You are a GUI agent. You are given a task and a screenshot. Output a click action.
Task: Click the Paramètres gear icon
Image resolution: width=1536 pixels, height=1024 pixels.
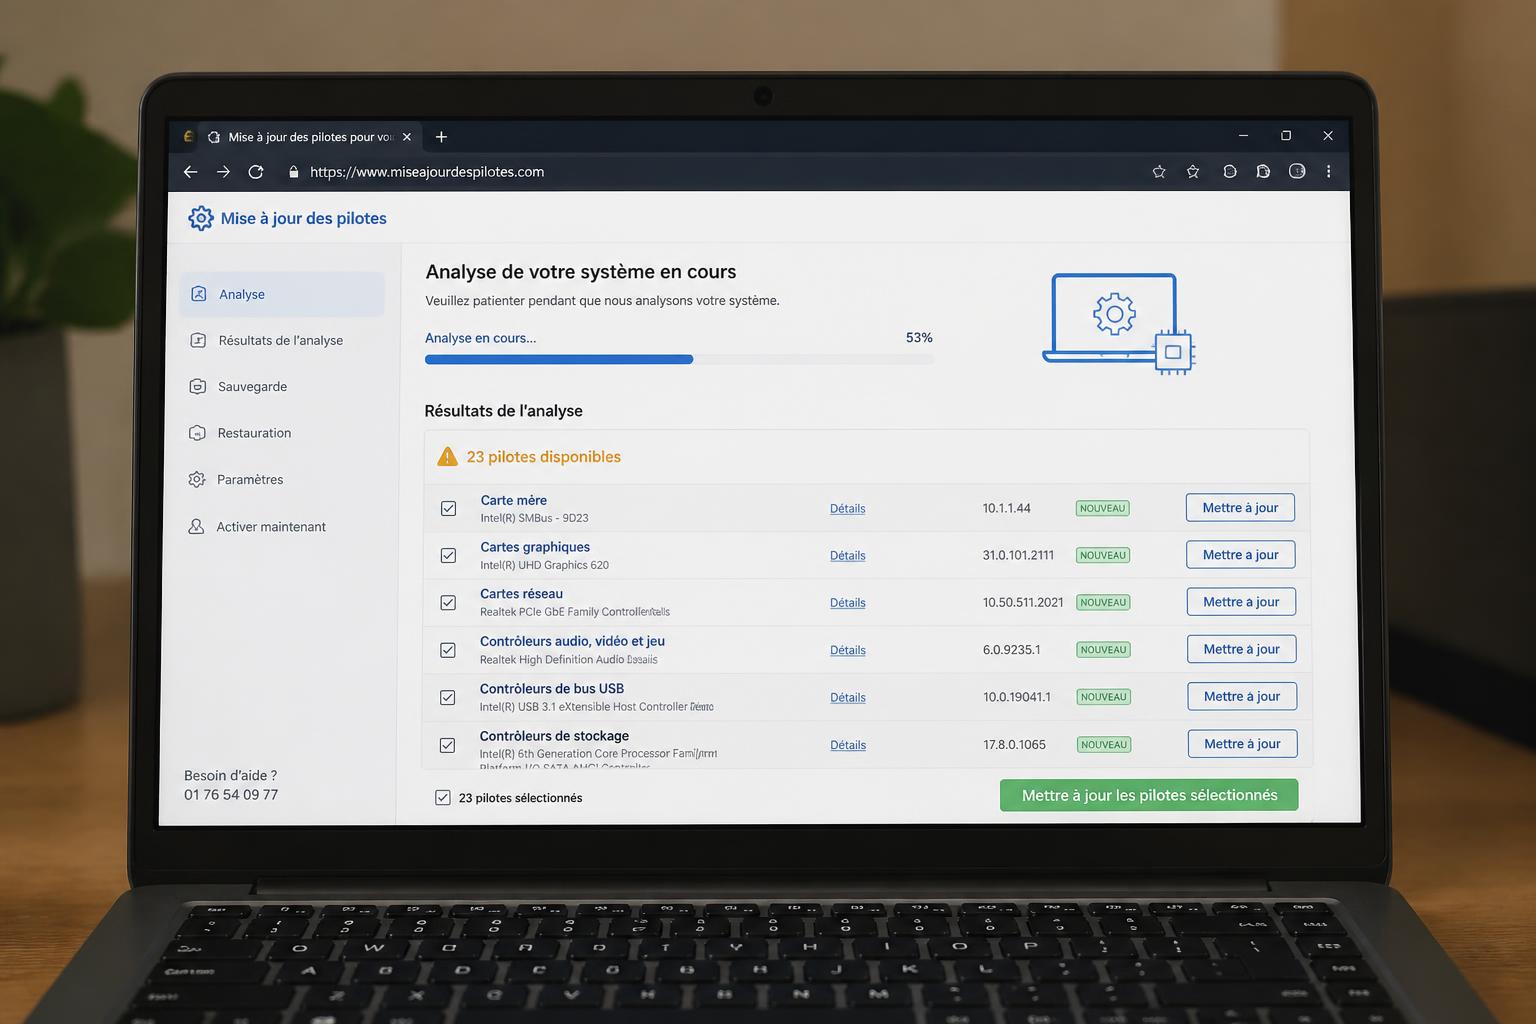[197, 479]
